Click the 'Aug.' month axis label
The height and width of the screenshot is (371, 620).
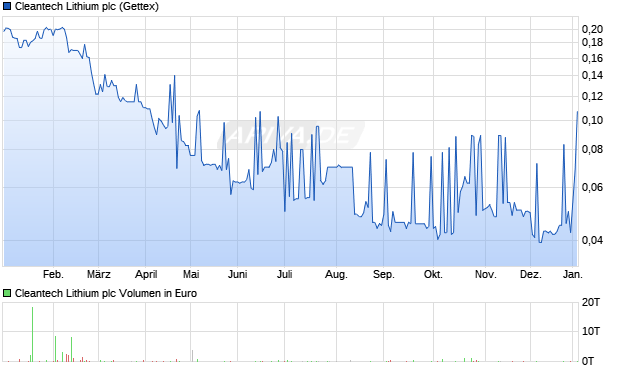tap(336, 274)
